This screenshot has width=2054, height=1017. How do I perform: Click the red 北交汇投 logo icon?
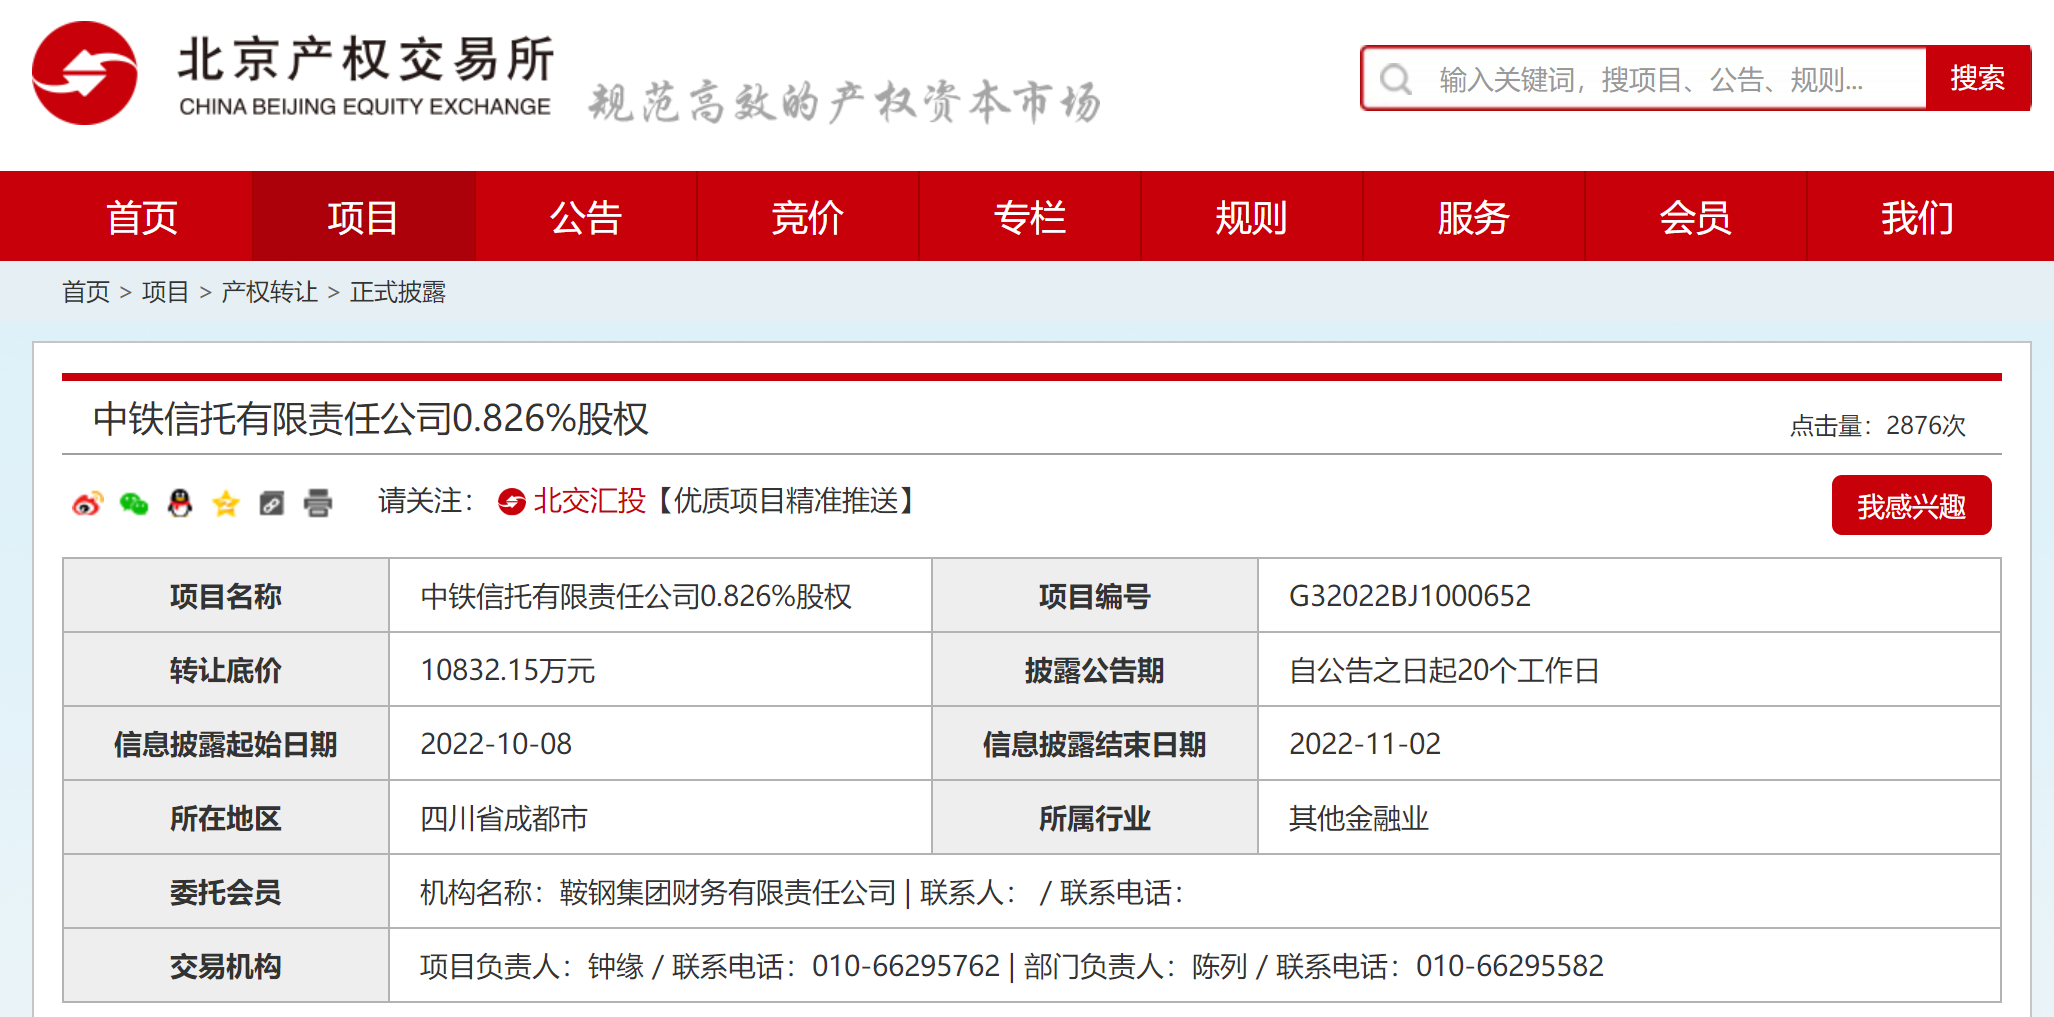point(512,502)
